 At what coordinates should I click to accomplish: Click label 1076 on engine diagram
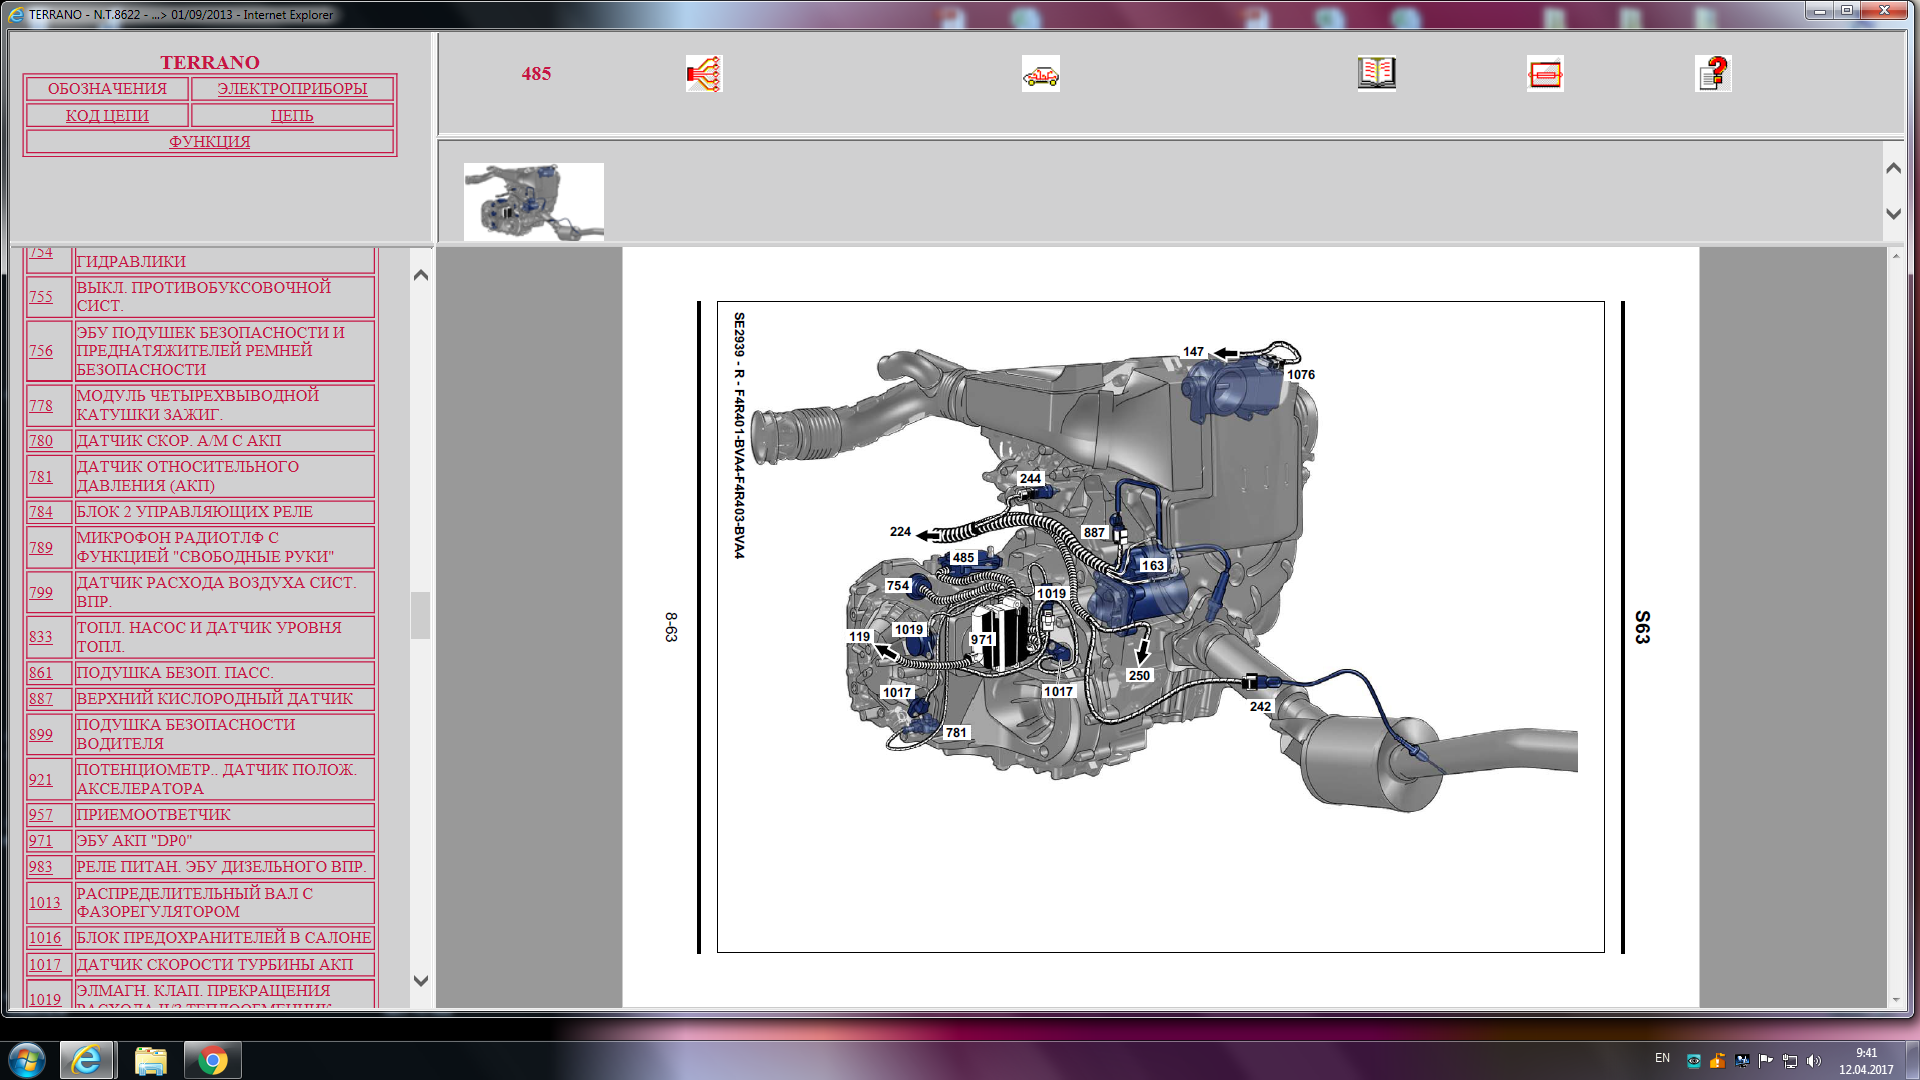[x=1301, y=375]
